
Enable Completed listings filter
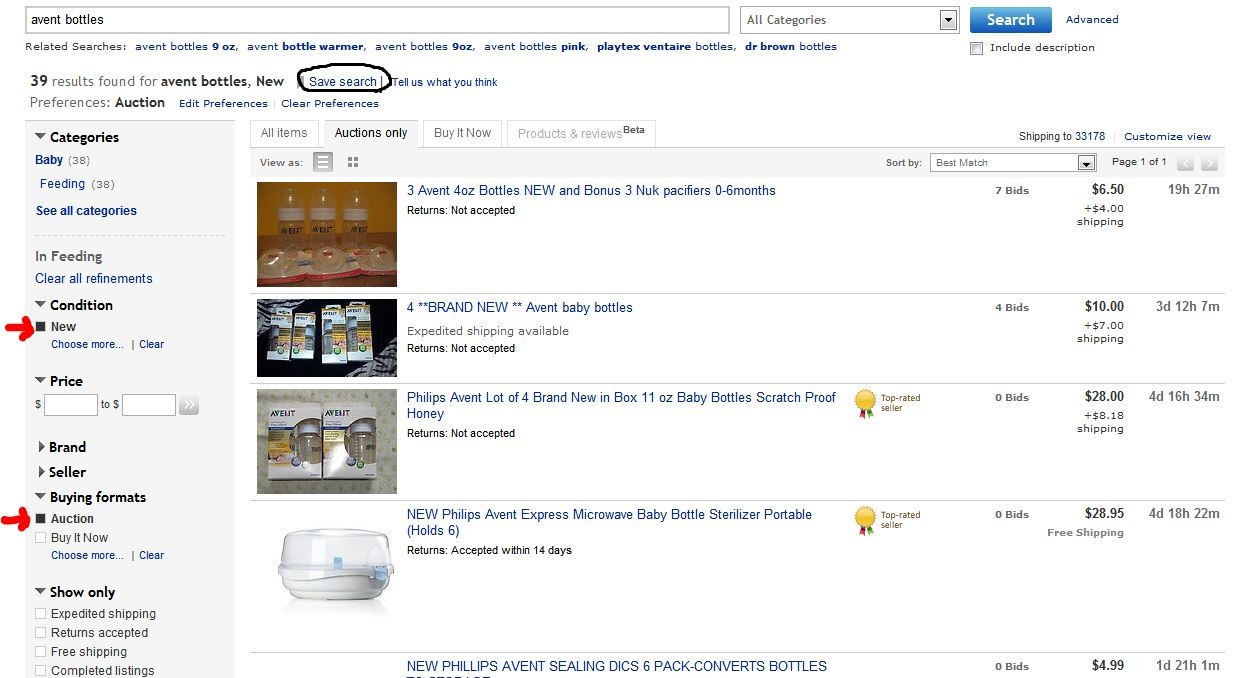click(41, 671)
